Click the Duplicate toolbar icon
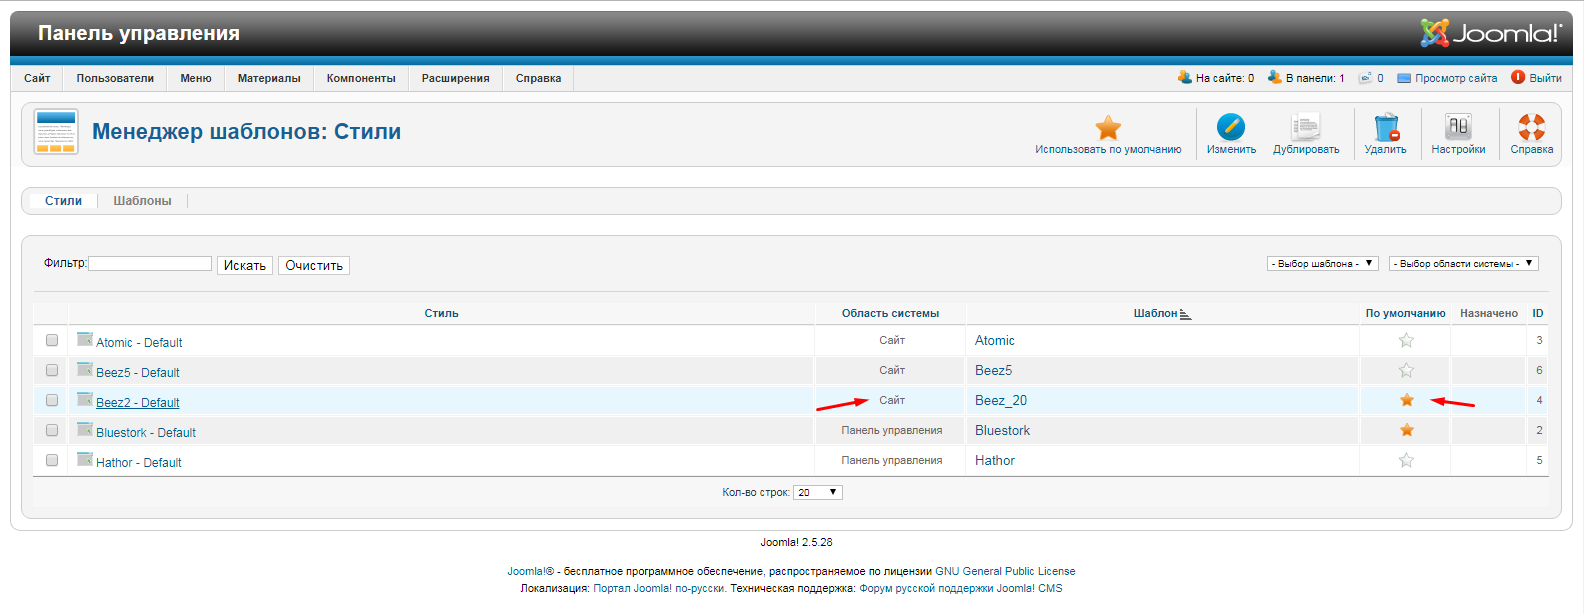 pos(1305,128)
